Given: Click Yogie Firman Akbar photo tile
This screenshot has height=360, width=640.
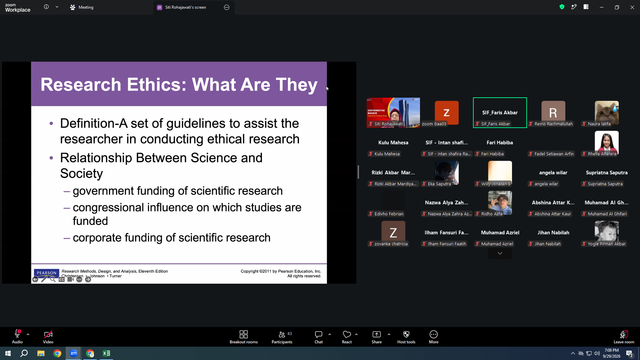Looking at the screenshot, I should coord(607,233).
